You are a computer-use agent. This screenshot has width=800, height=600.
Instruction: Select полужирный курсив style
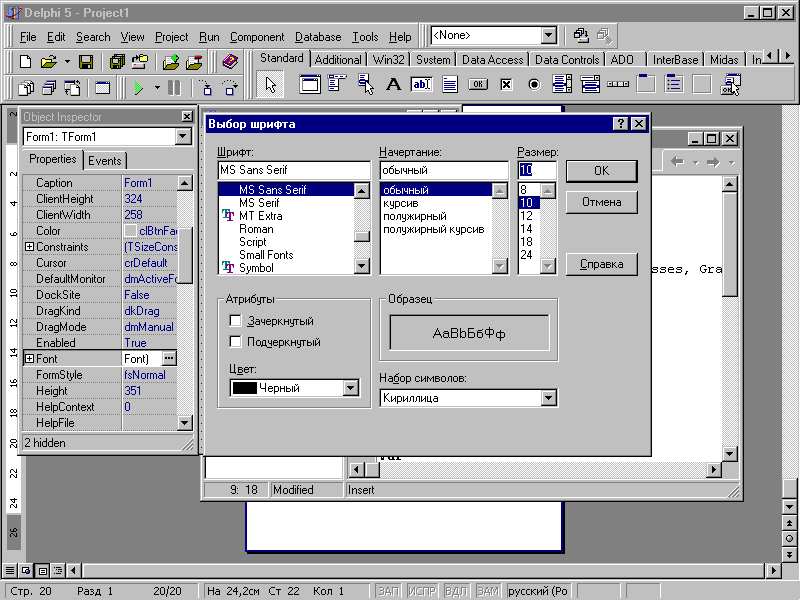pos(434,229)
